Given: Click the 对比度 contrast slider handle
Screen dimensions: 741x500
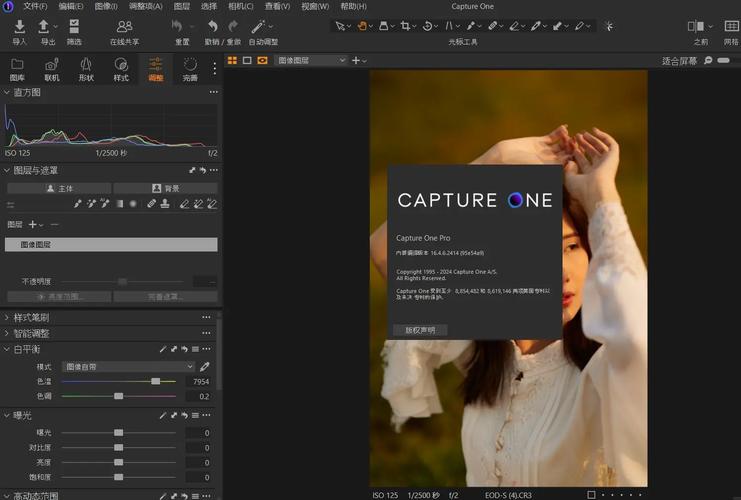Looking at the screenshot, I should click(x=119, y=448).
